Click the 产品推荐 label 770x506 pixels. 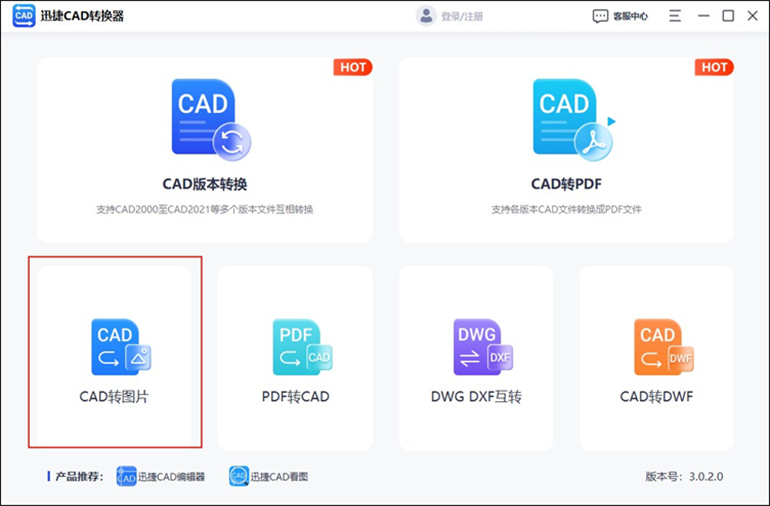[79, 477]
